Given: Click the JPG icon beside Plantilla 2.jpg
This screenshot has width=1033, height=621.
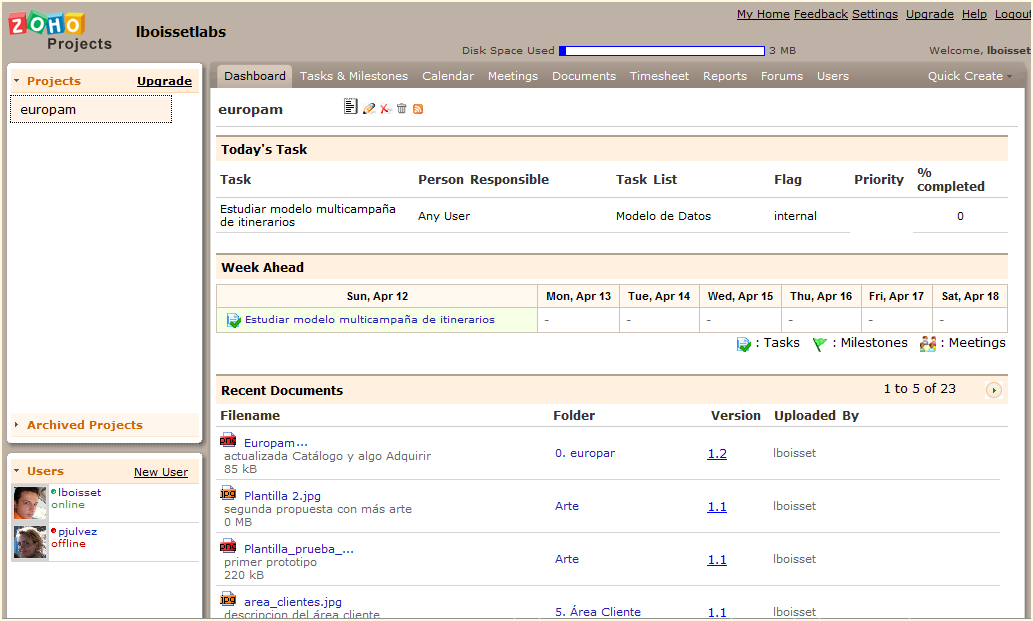Looking at the screenshot, I should click(x=228, y=494).
